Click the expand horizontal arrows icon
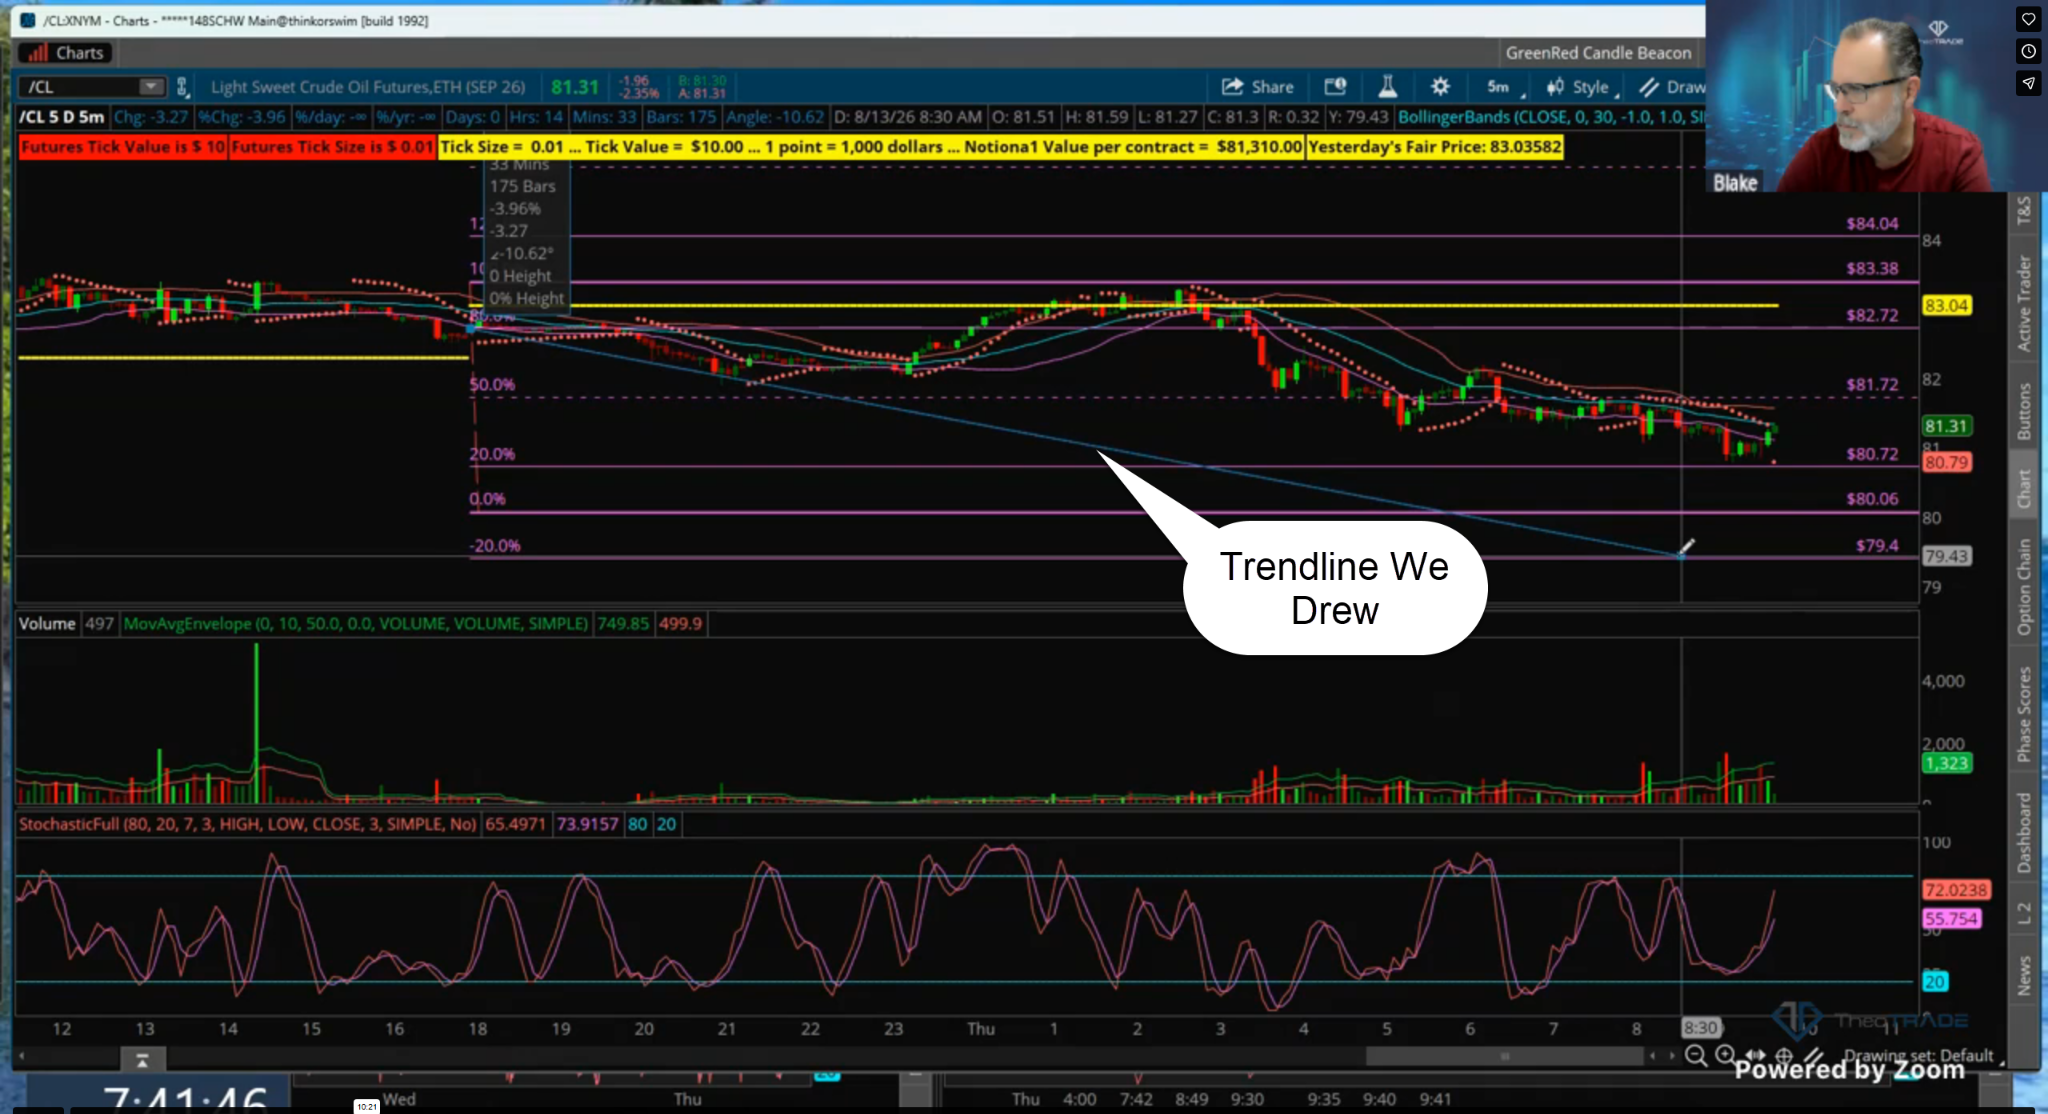This screenshot has height=1114, width=2048. pos(1755,1055)
